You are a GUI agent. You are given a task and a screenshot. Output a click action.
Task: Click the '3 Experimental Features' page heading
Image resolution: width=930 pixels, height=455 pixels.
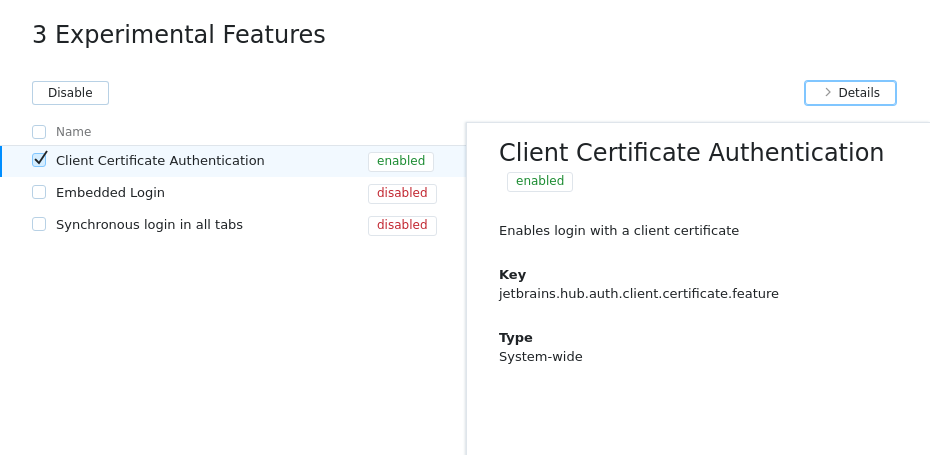pyautogui.click(x=179, y=35)
